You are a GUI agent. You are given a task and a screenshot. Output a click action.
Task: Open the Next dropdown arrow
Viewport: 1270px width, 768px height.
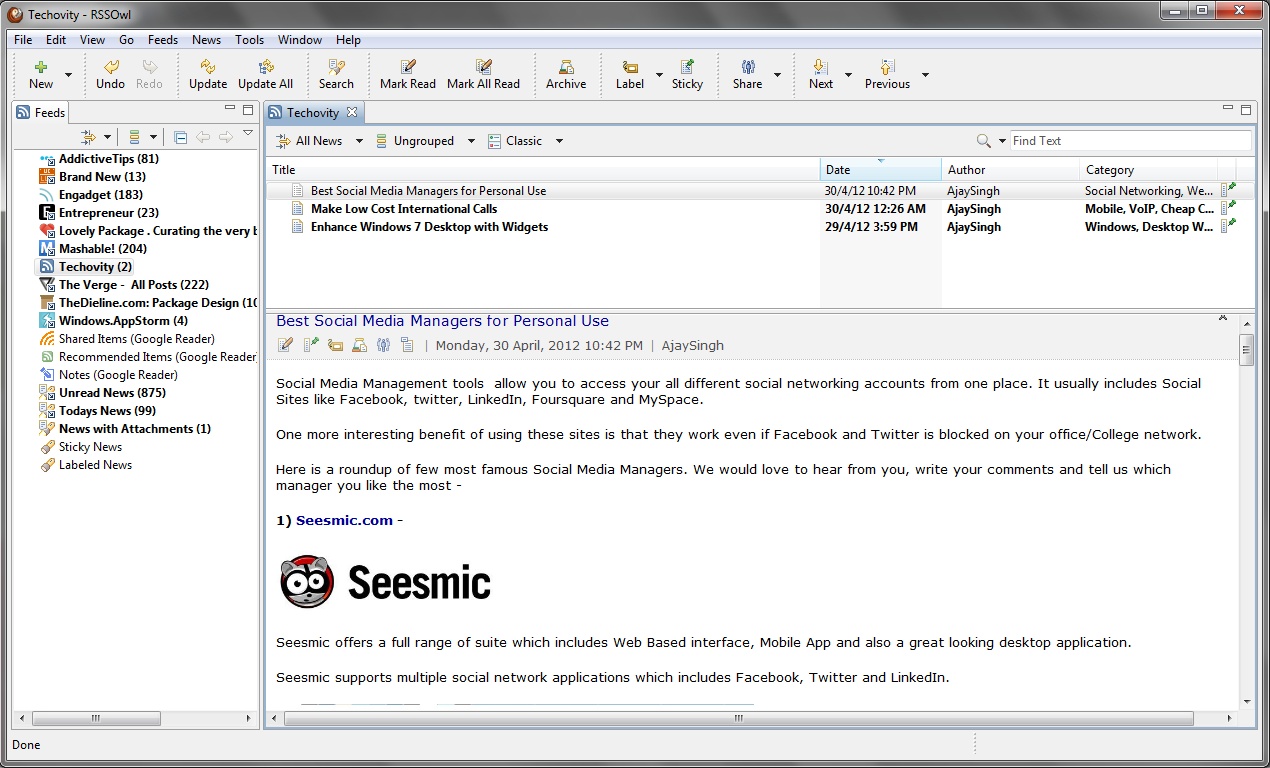(x=848, y=75)
